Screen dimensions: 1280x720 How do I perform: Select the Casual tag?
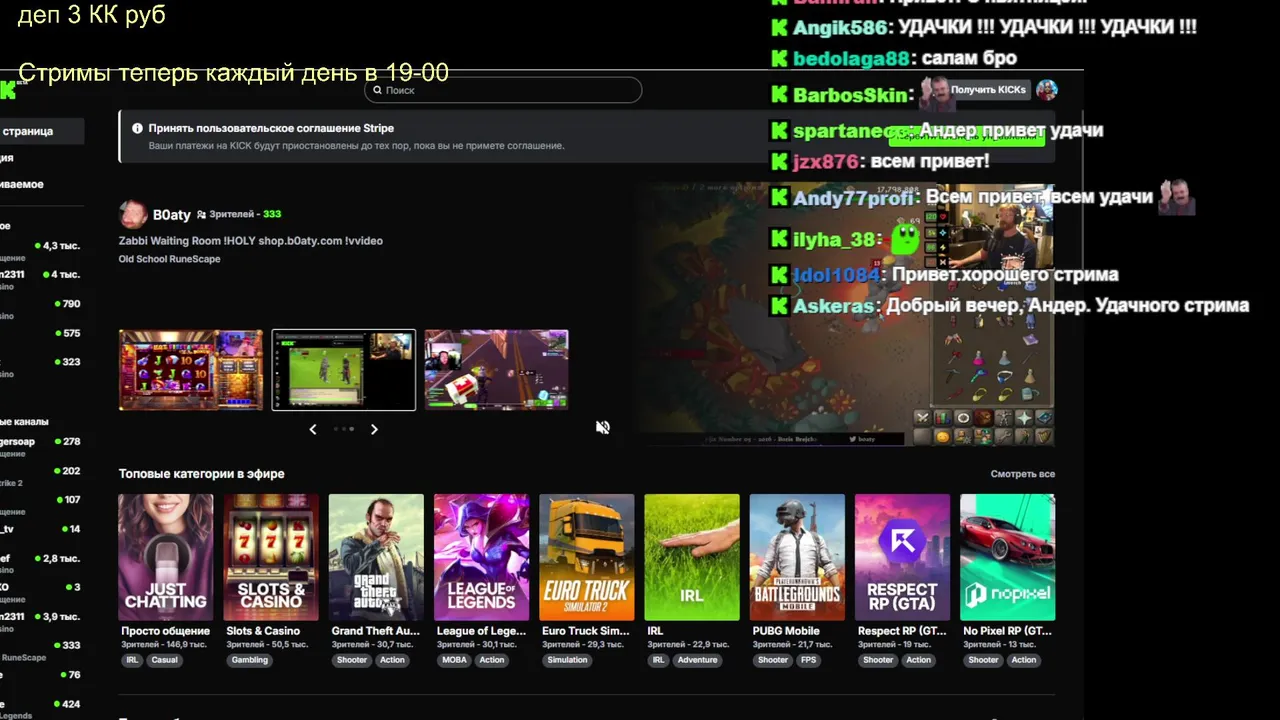click(165, 660)
